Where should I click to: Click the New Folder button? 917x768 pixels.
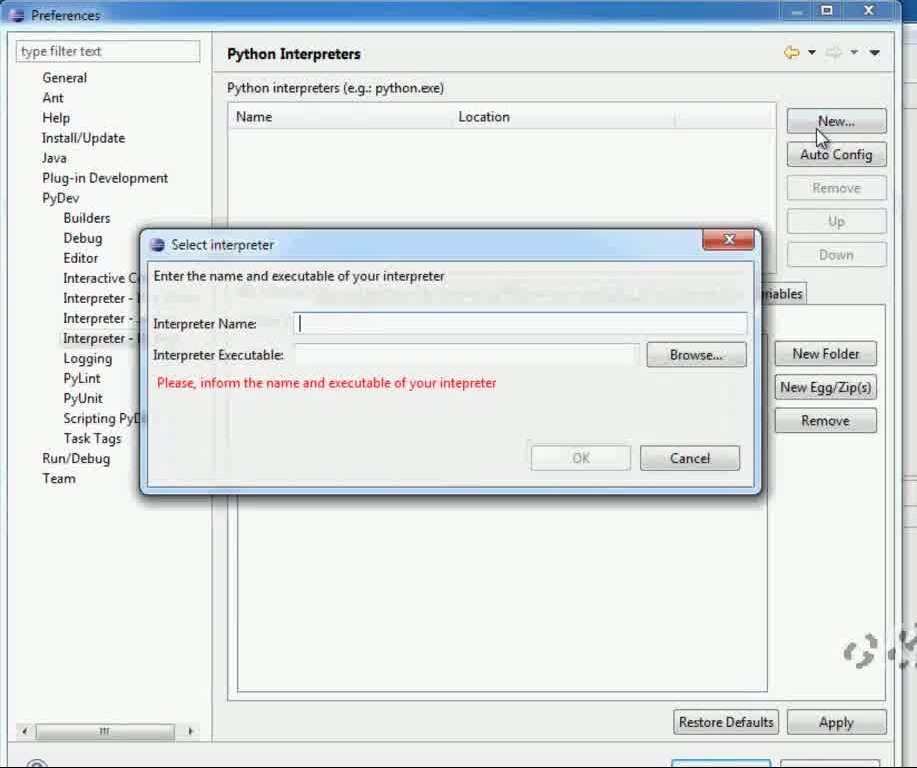pos(825,354)
